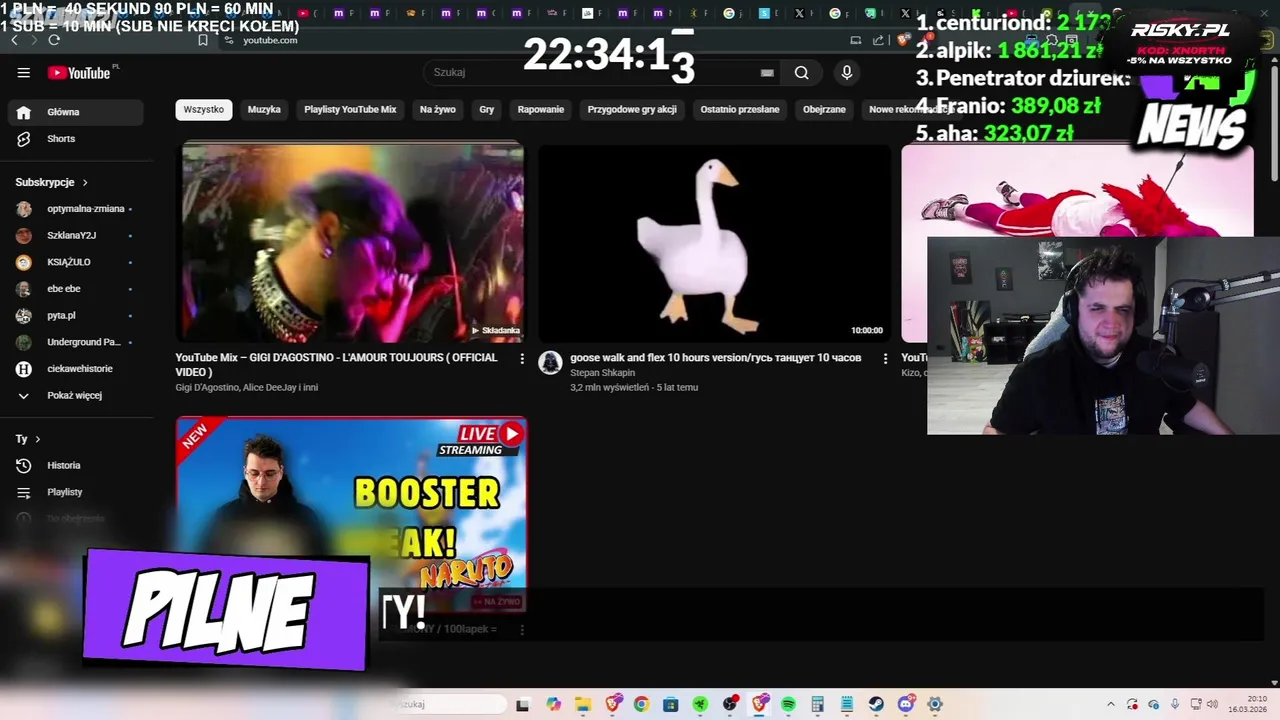Select Playlisty YouTube Mix chip
Image resolution: width=1280 pixels, height=720 pixels.
pos(350,109)
